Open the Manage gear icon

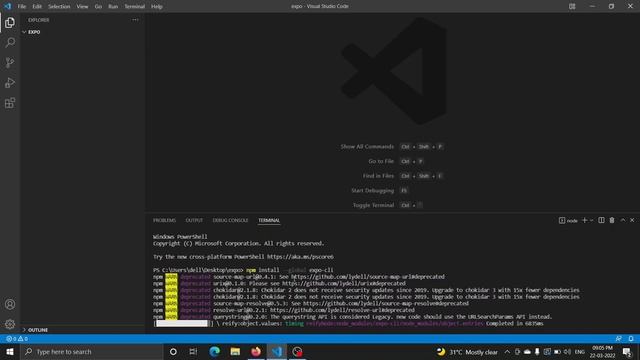pos(10,324)
